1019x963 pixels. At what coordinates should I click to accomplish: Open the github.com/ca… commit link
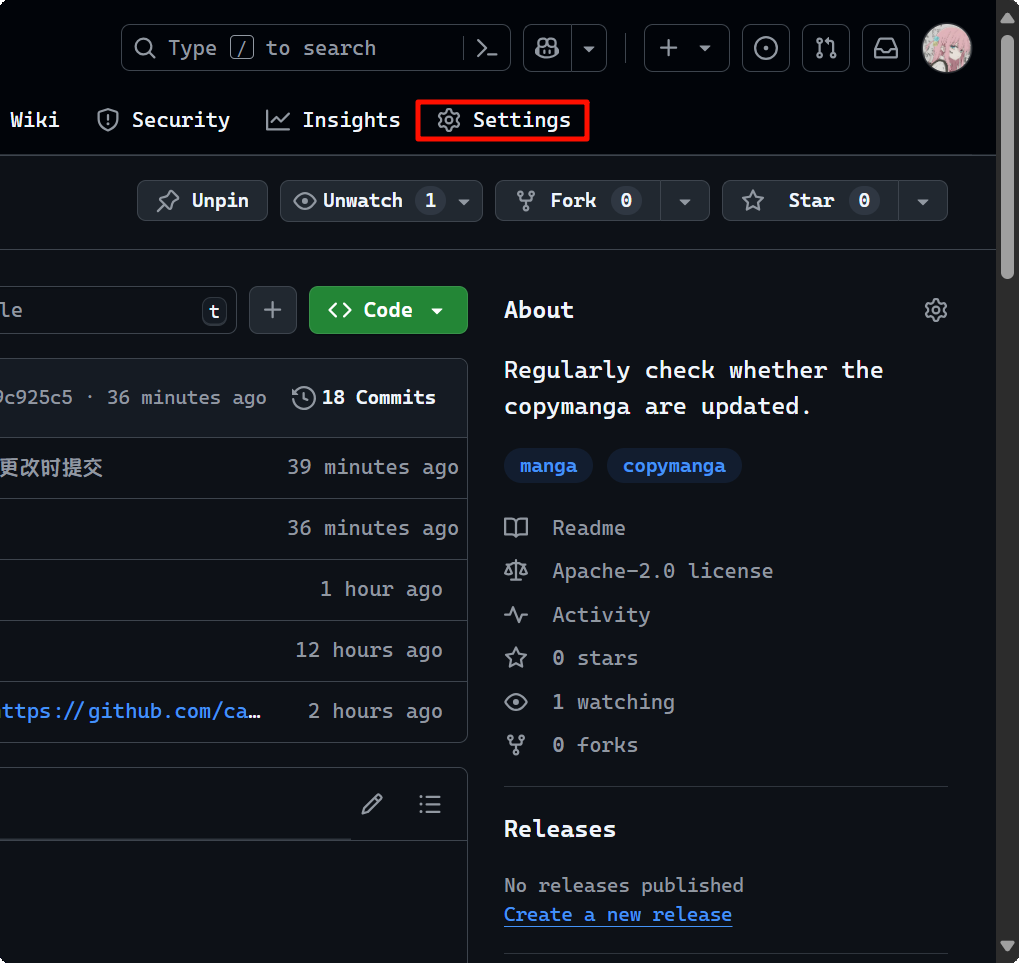coord(130,712)
